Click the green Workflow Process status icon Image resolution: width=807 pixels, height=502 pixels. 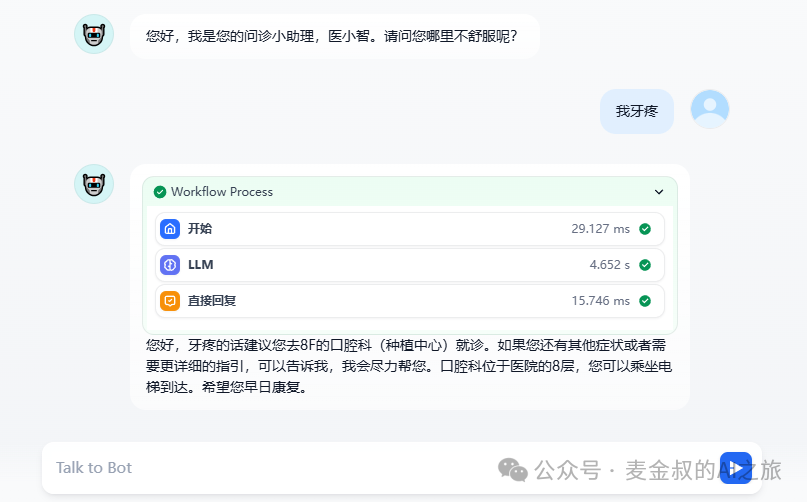pos(160,192)
